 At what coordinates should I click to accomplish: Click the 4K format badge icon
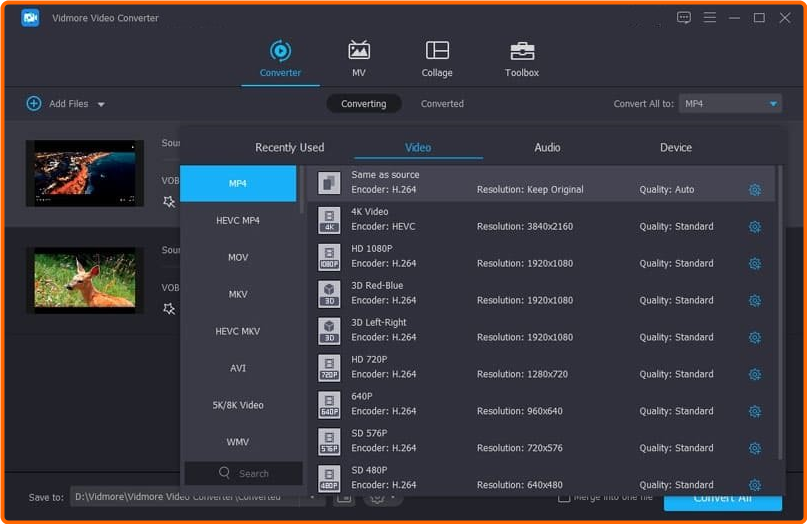tap(329, 220)
